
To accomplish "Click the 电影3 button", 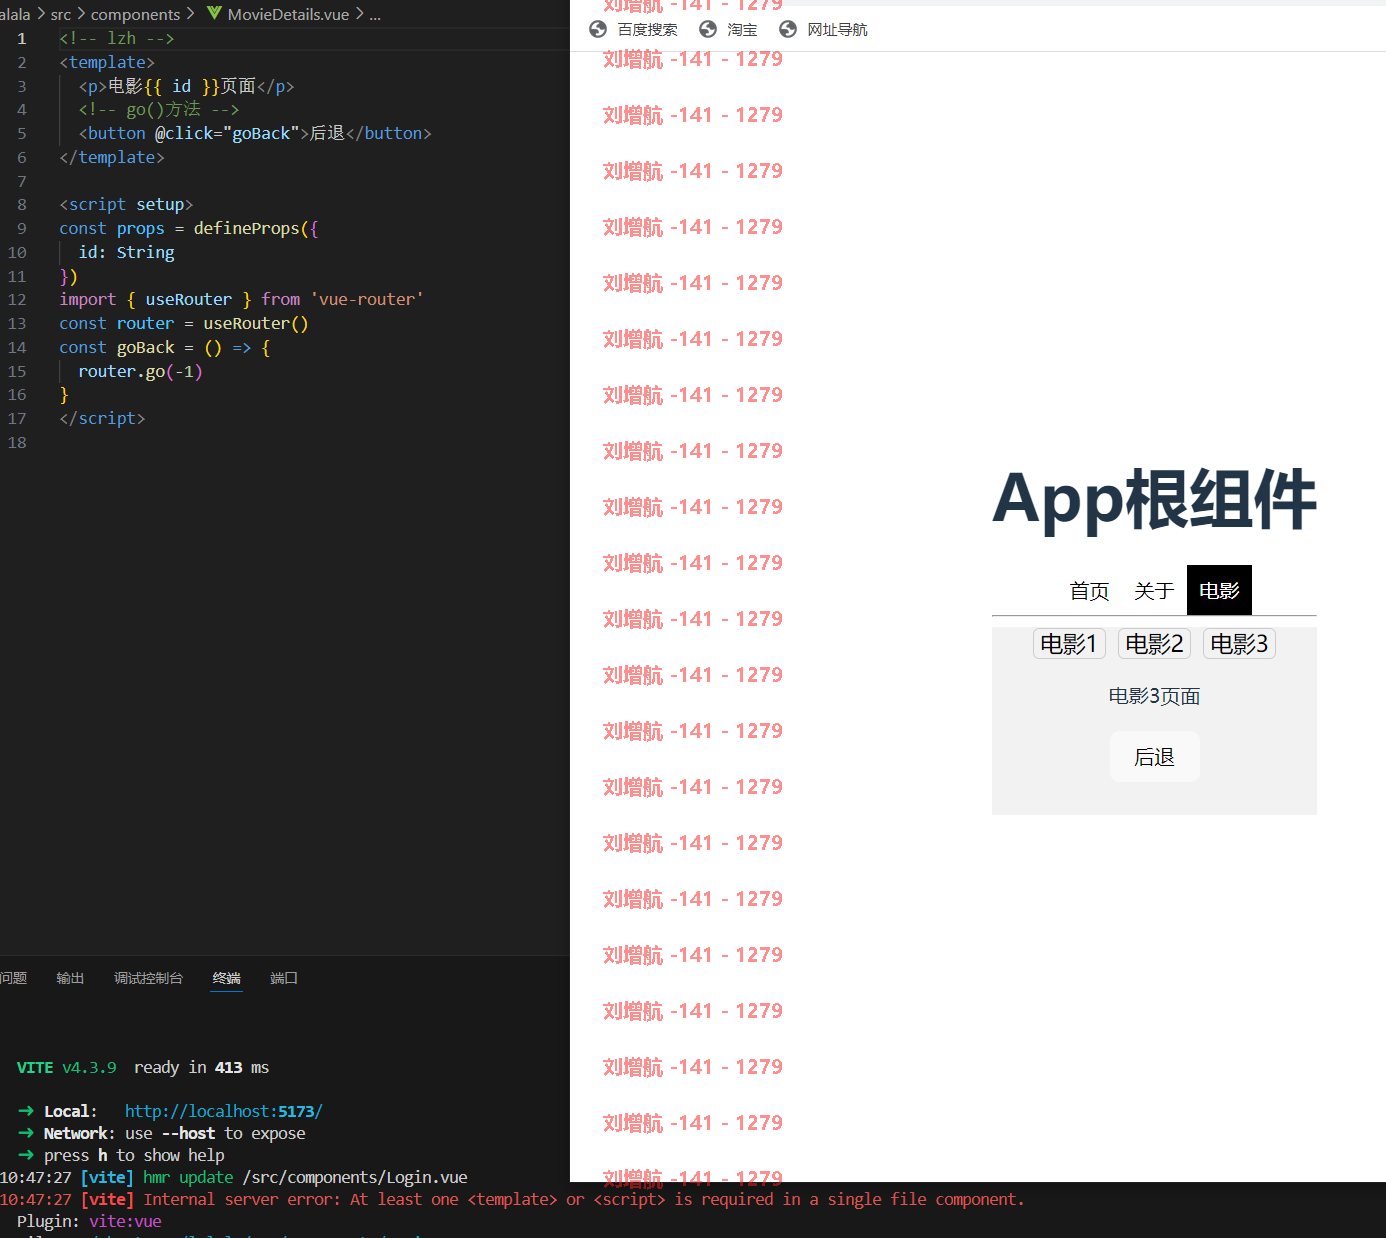I will [x=1239, y=644].
